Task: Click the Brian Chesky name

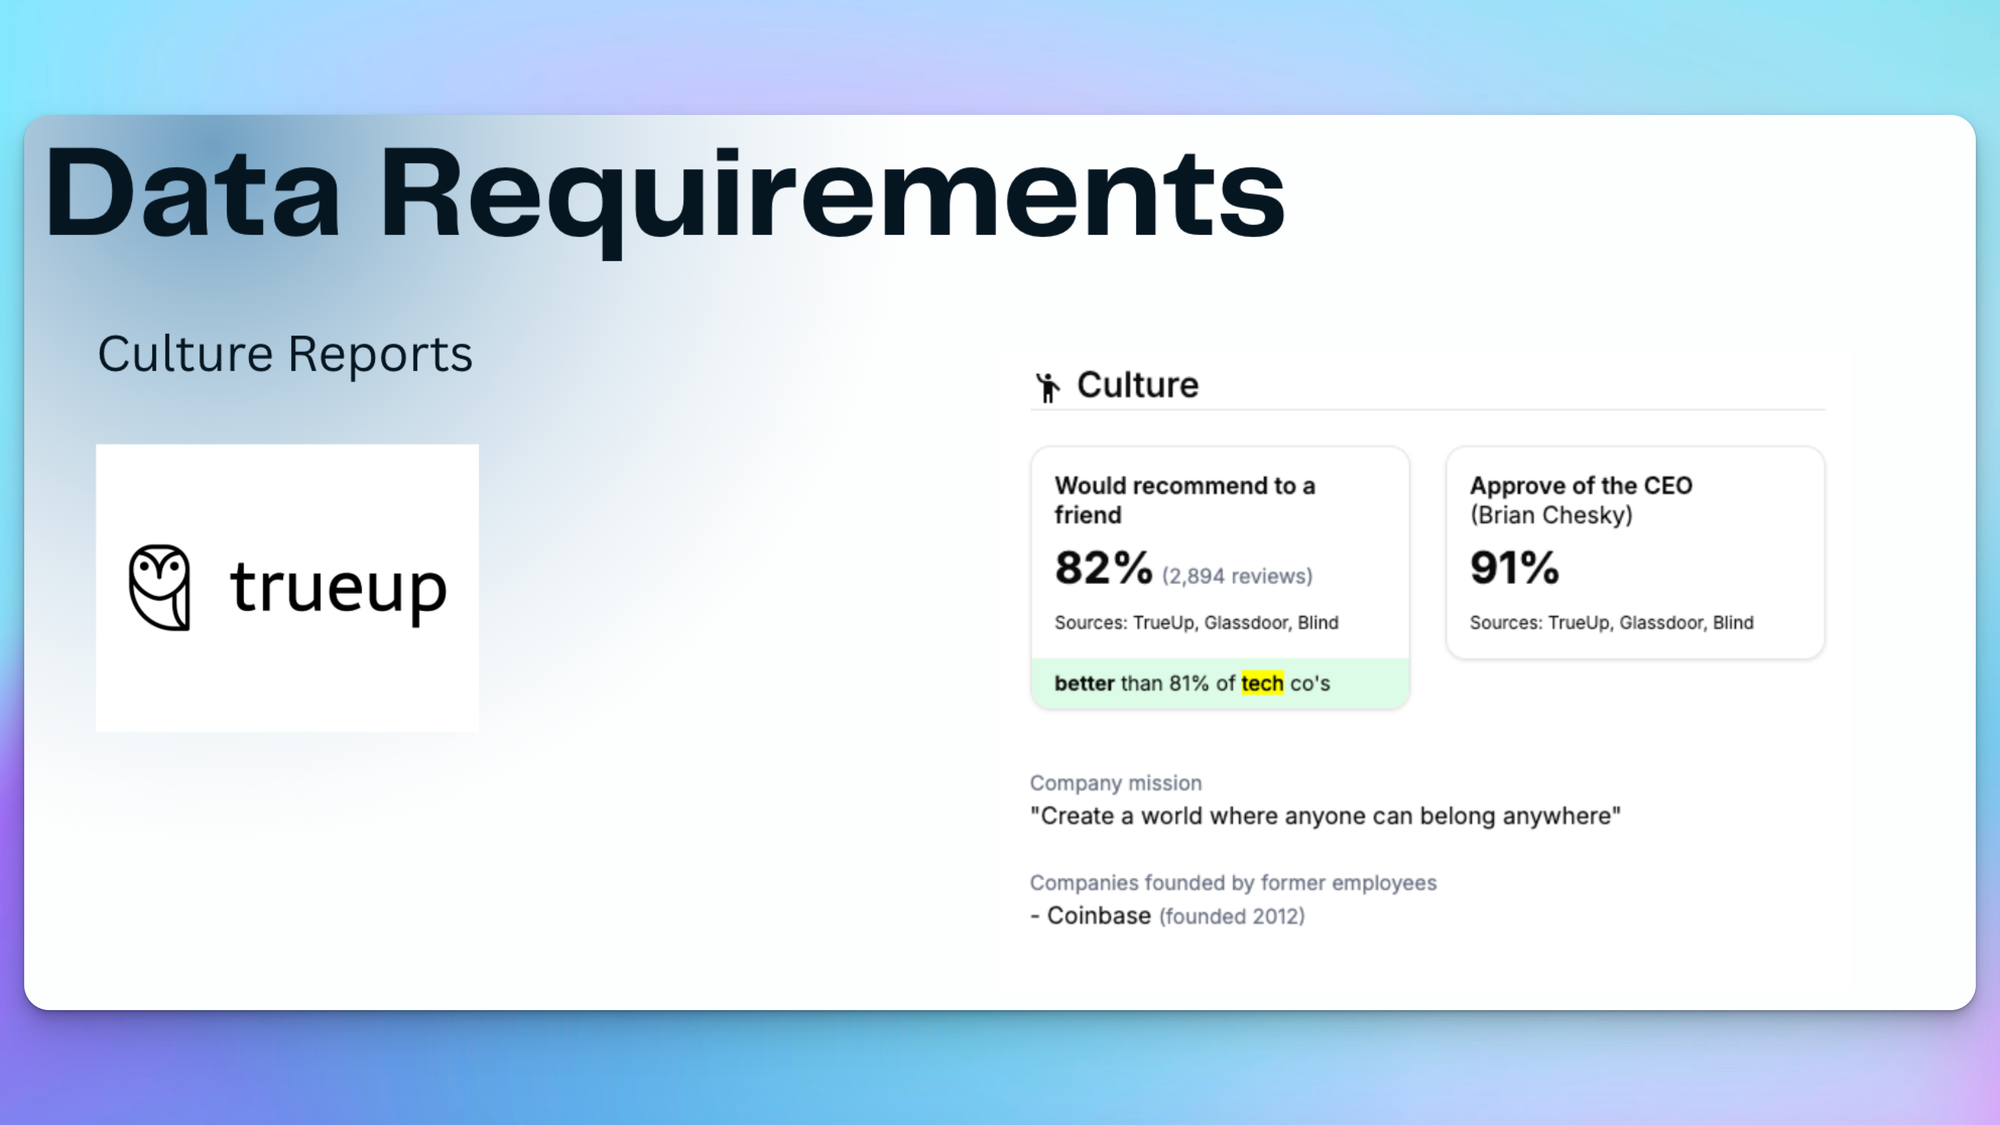Action: pos(1550,515)
